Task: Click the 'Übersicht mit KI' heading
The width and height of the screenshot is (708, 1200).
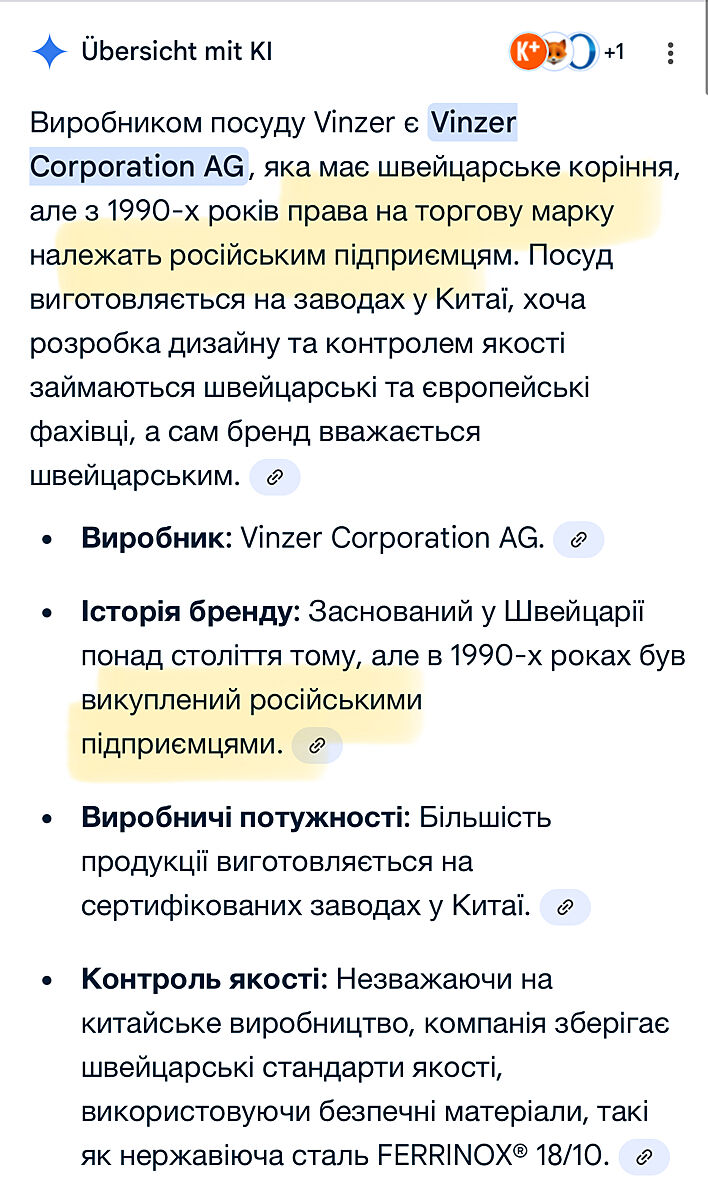Action: 177,52
